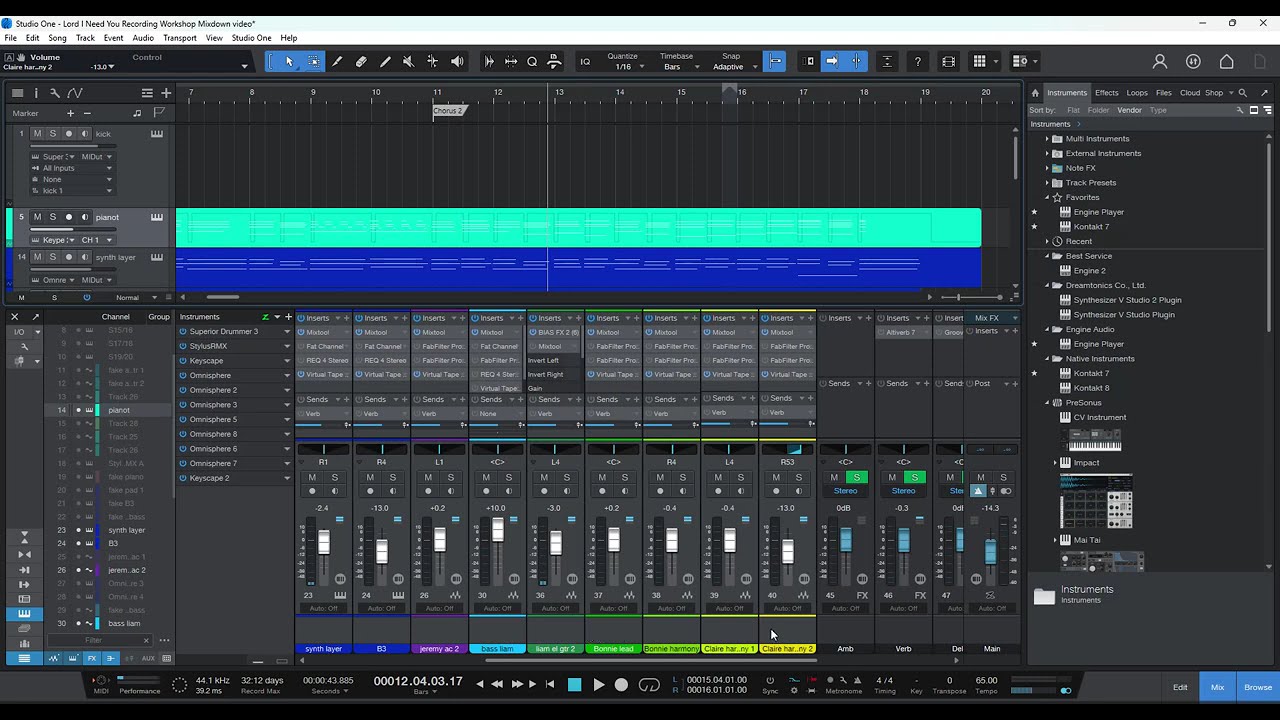This screenshot has height=720, width=1280.
Task: Select the Mute tool
Action: (409, 62)
